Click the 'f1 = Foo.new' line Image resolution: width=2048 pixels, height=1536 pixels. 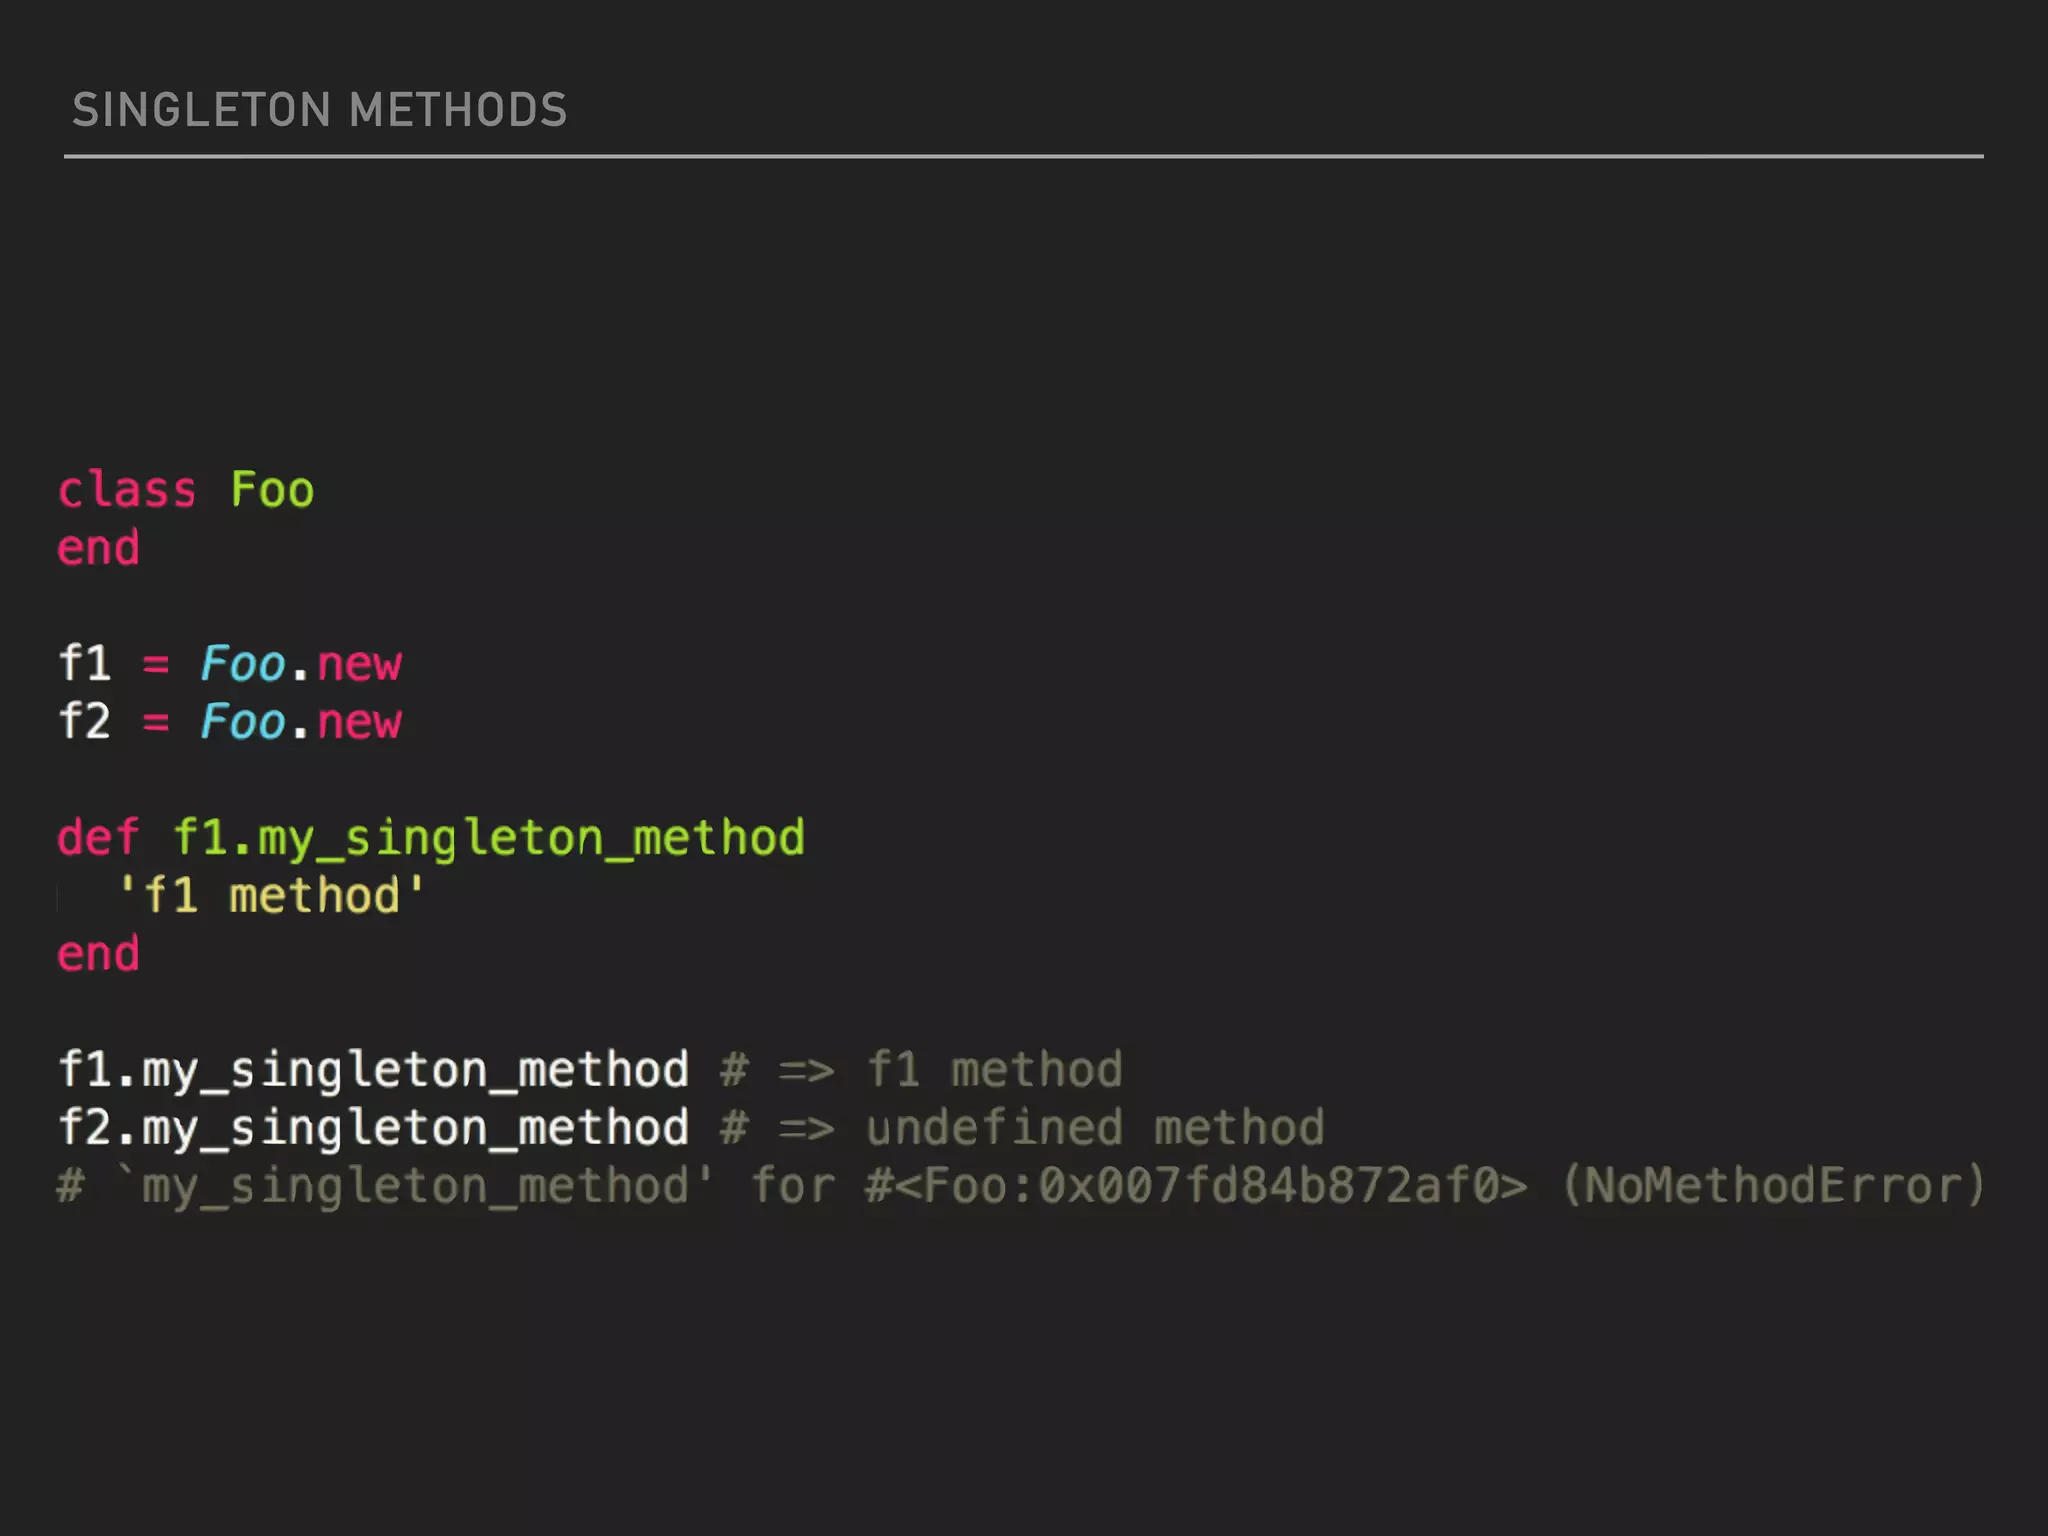click(x=230, y=664)
